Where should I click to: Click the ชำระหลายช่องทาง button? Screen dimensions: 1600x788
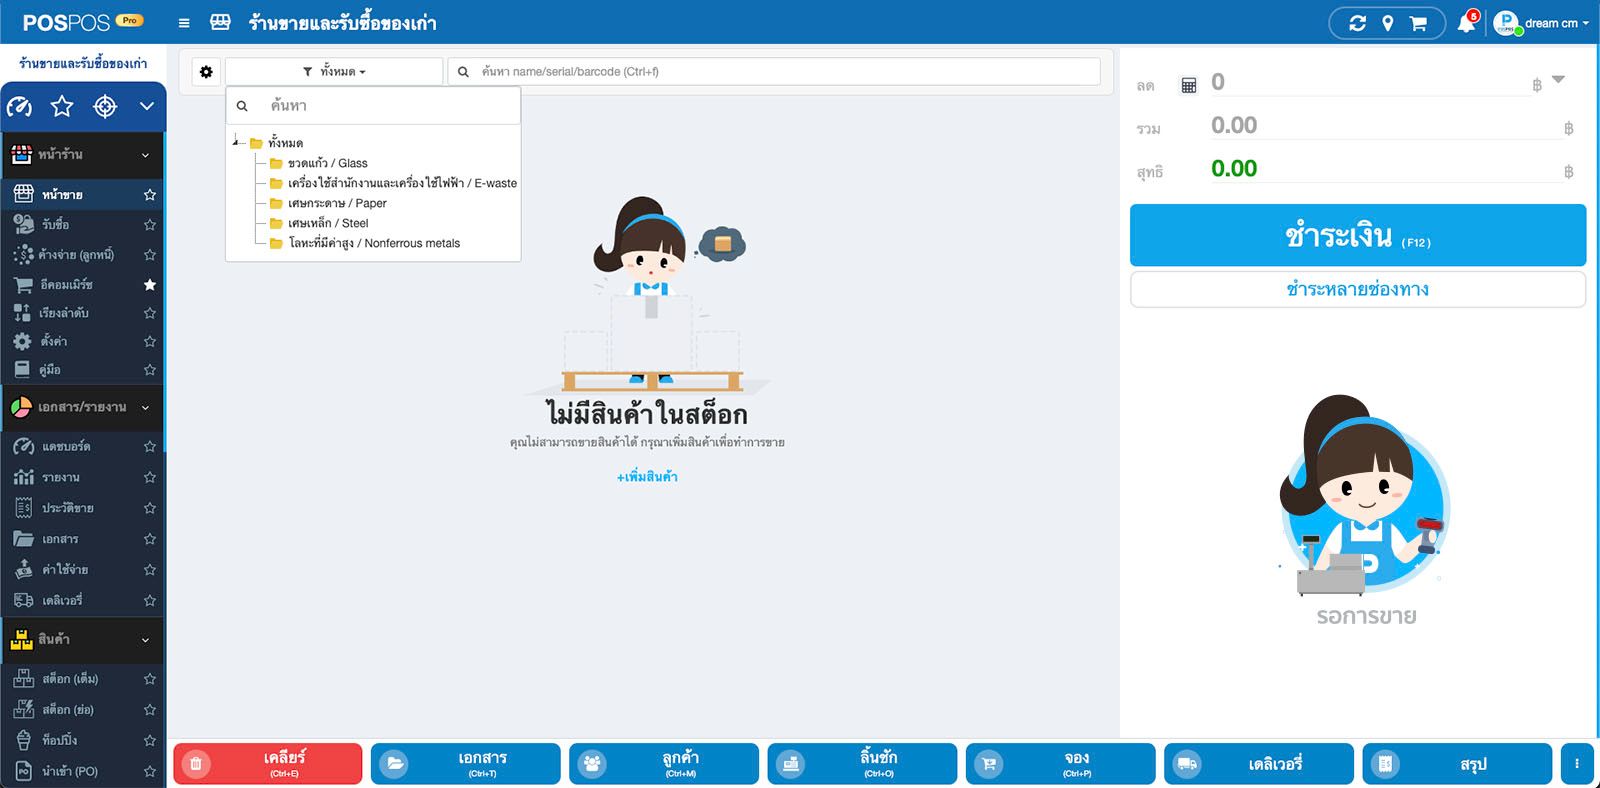point(1358,290)
